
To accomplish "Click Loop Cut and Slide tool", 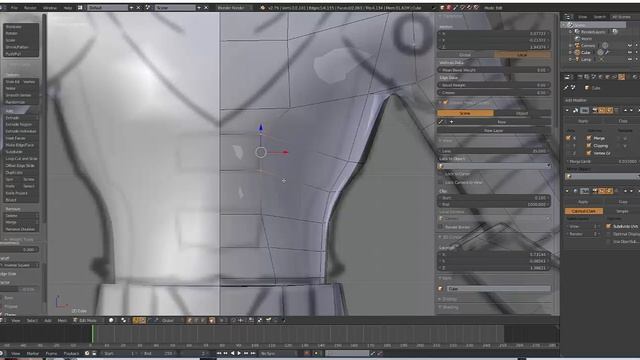I will pos(21,158).
